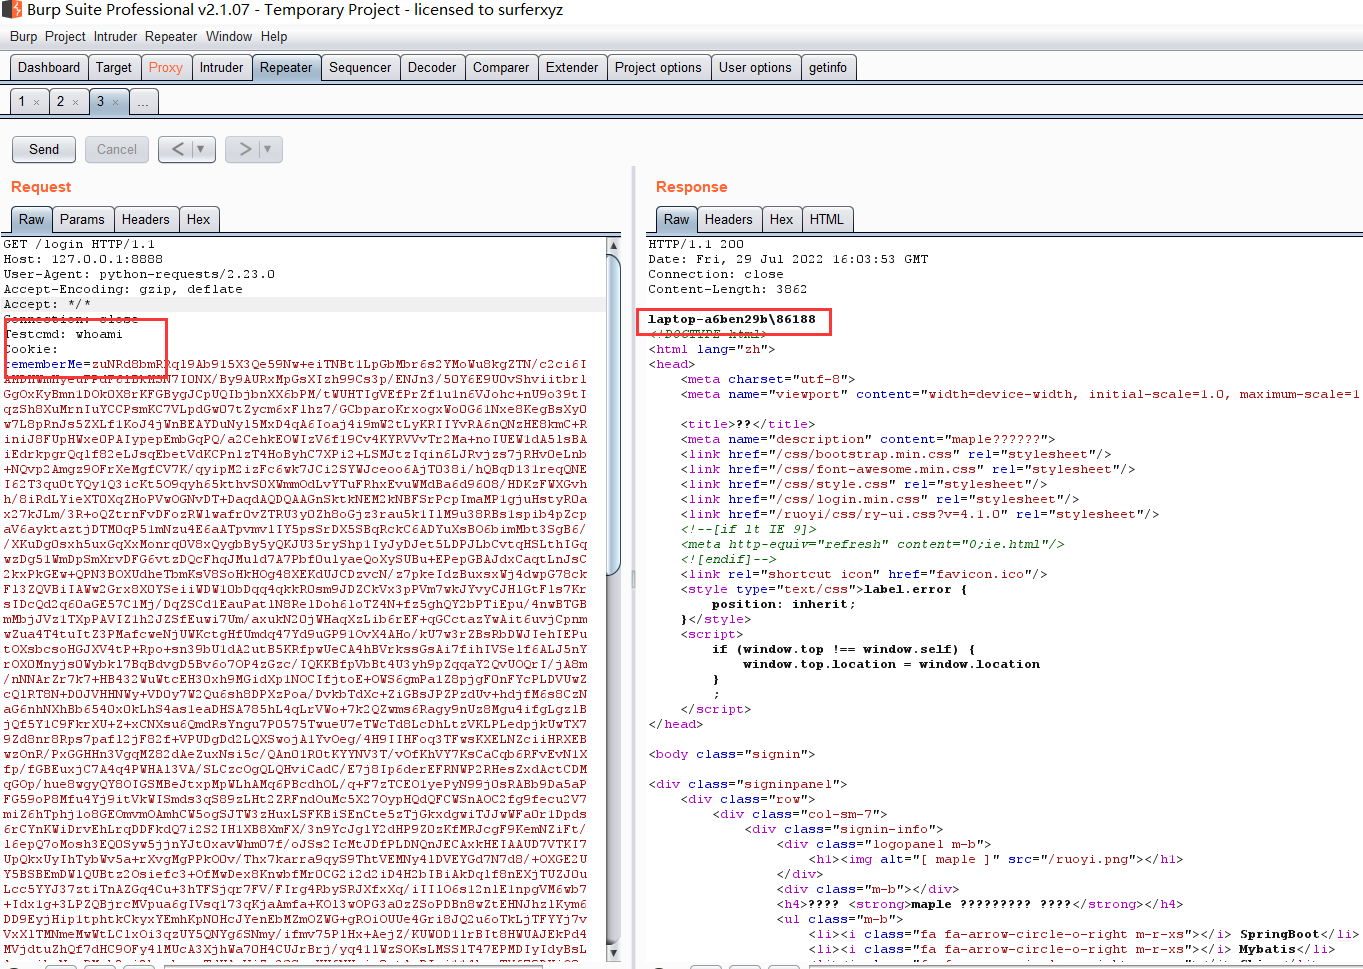Go back to previous request with left arrow

point(178,149)
